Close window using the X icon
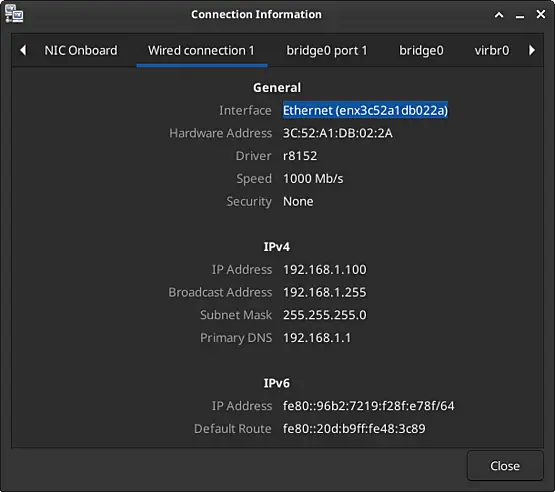Screen dimensions: 555x492 [x=540, y=14]
